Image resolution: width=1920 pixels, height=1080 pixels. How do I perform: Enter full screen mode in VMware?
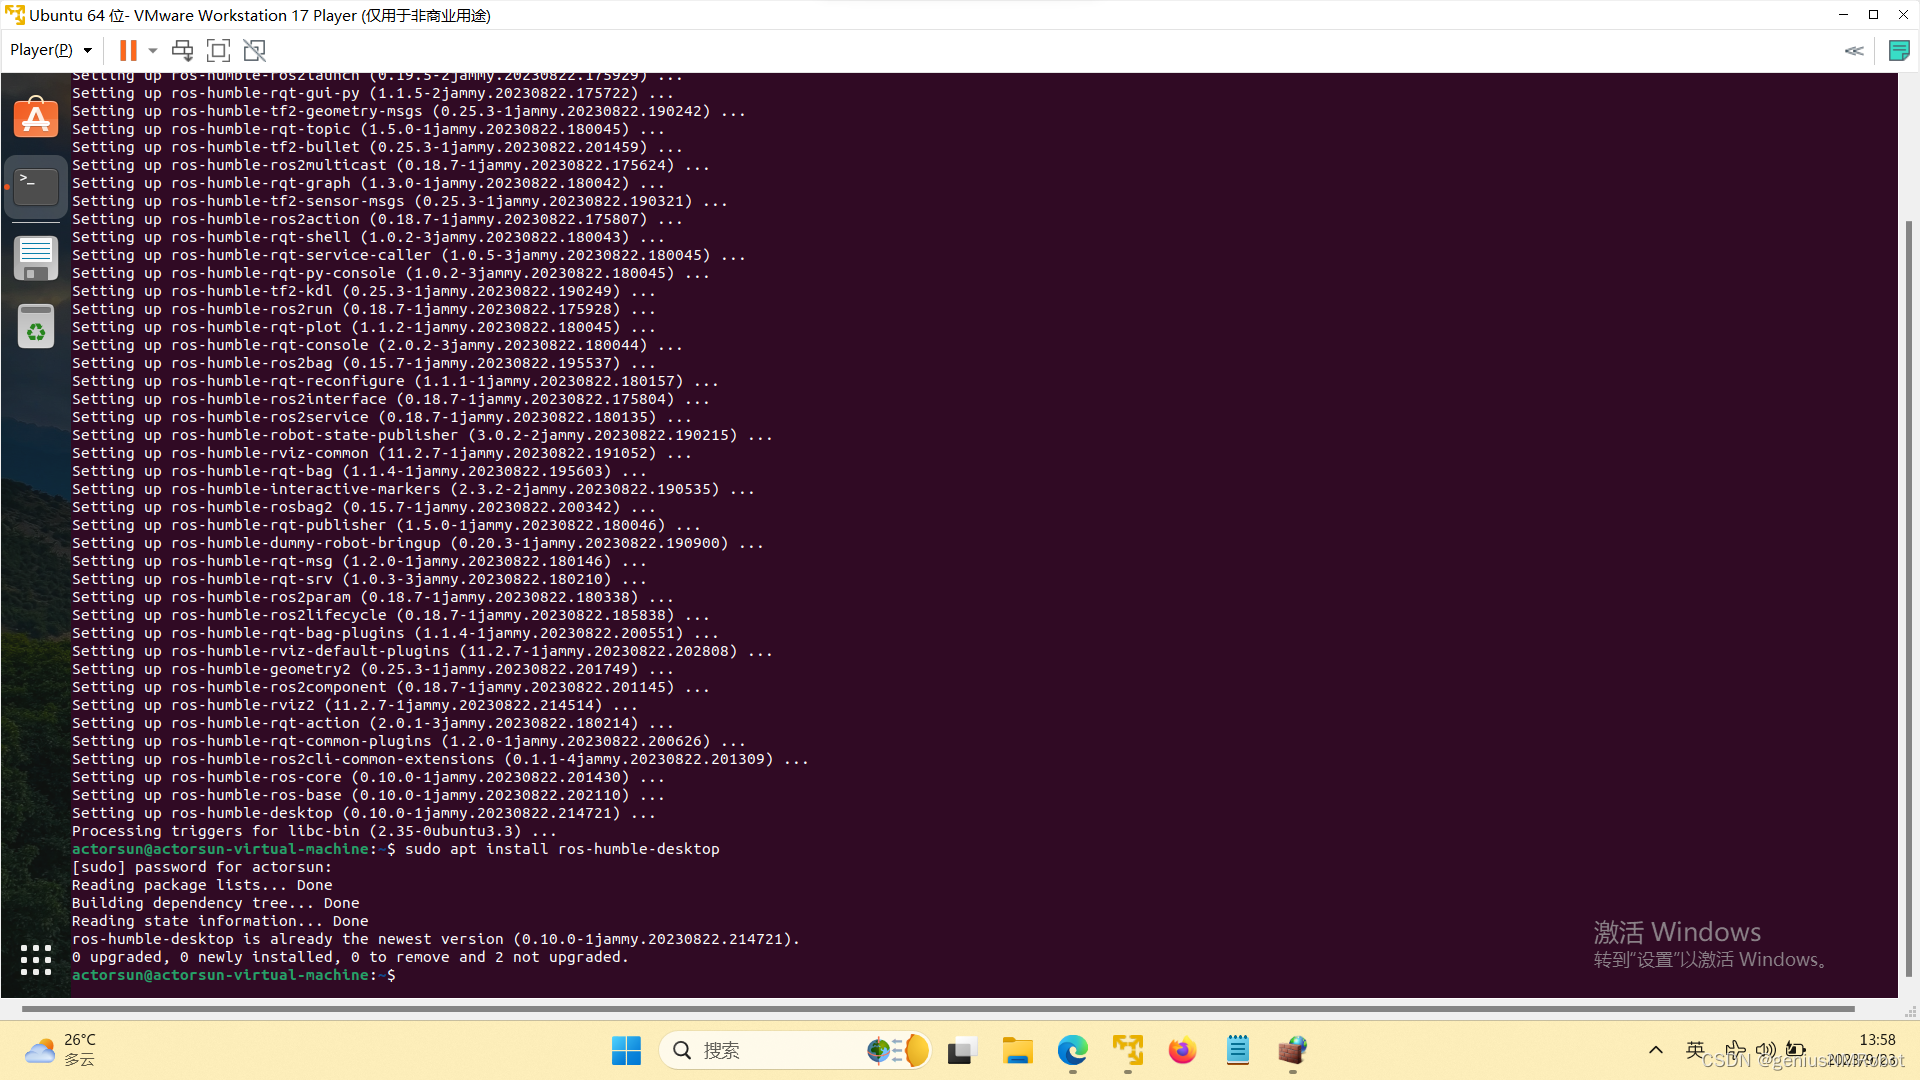pyautogui.click(x=218, y=50)
